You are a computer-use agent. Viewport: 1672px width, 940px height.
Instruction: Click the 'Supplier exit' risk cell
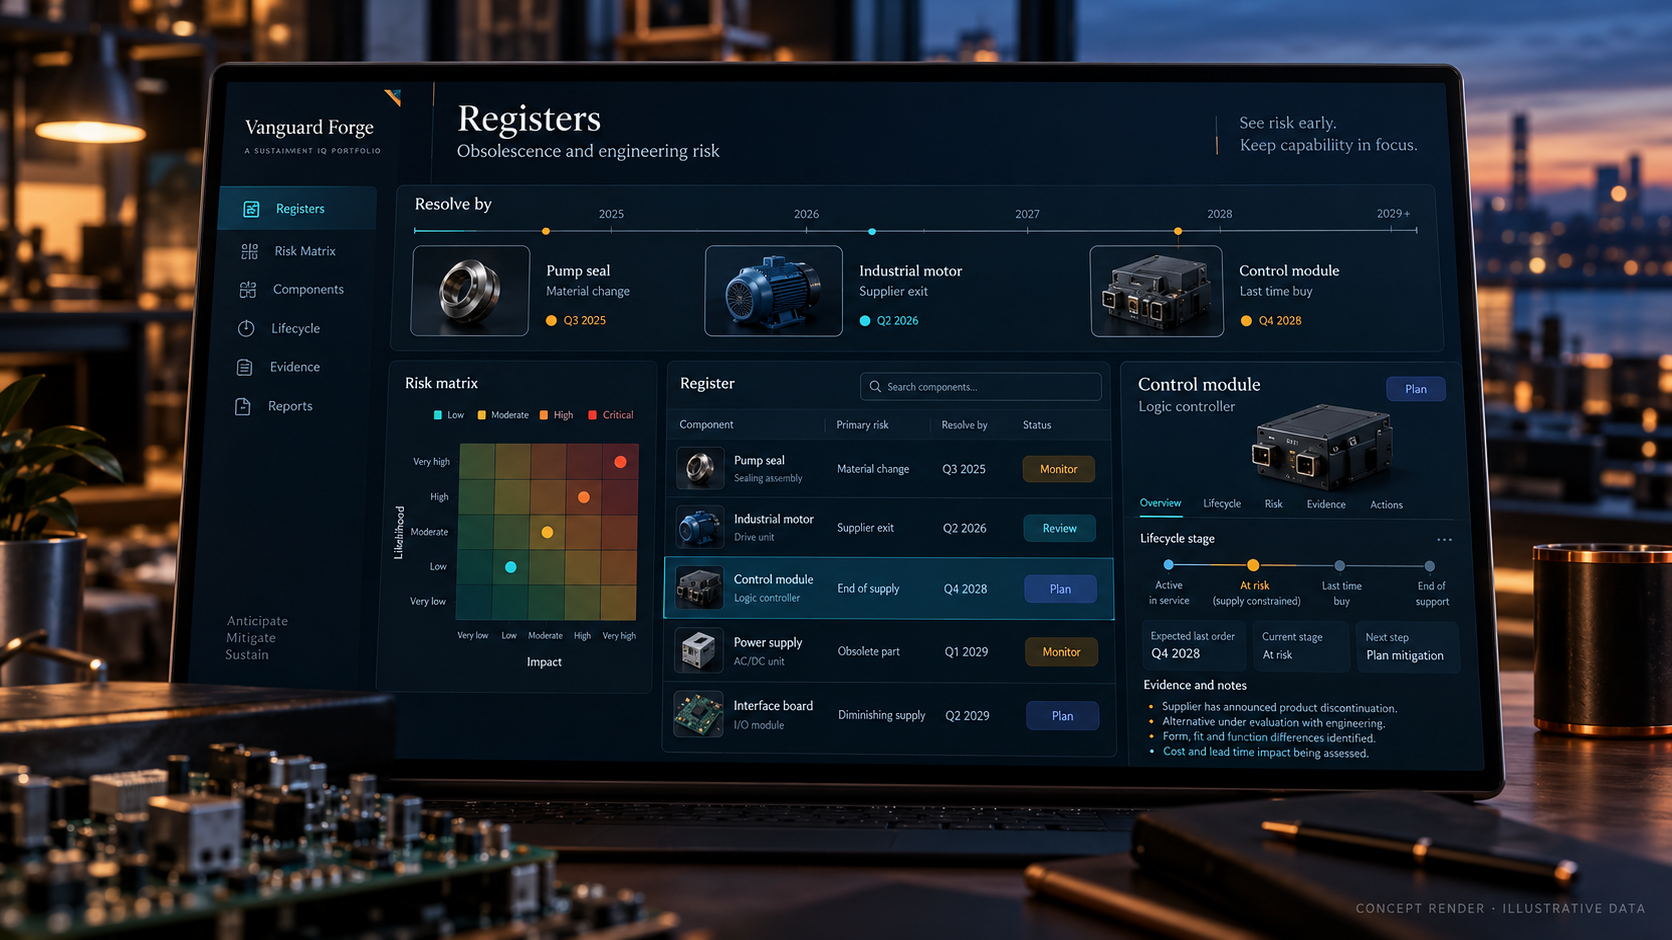click(865, 528)
